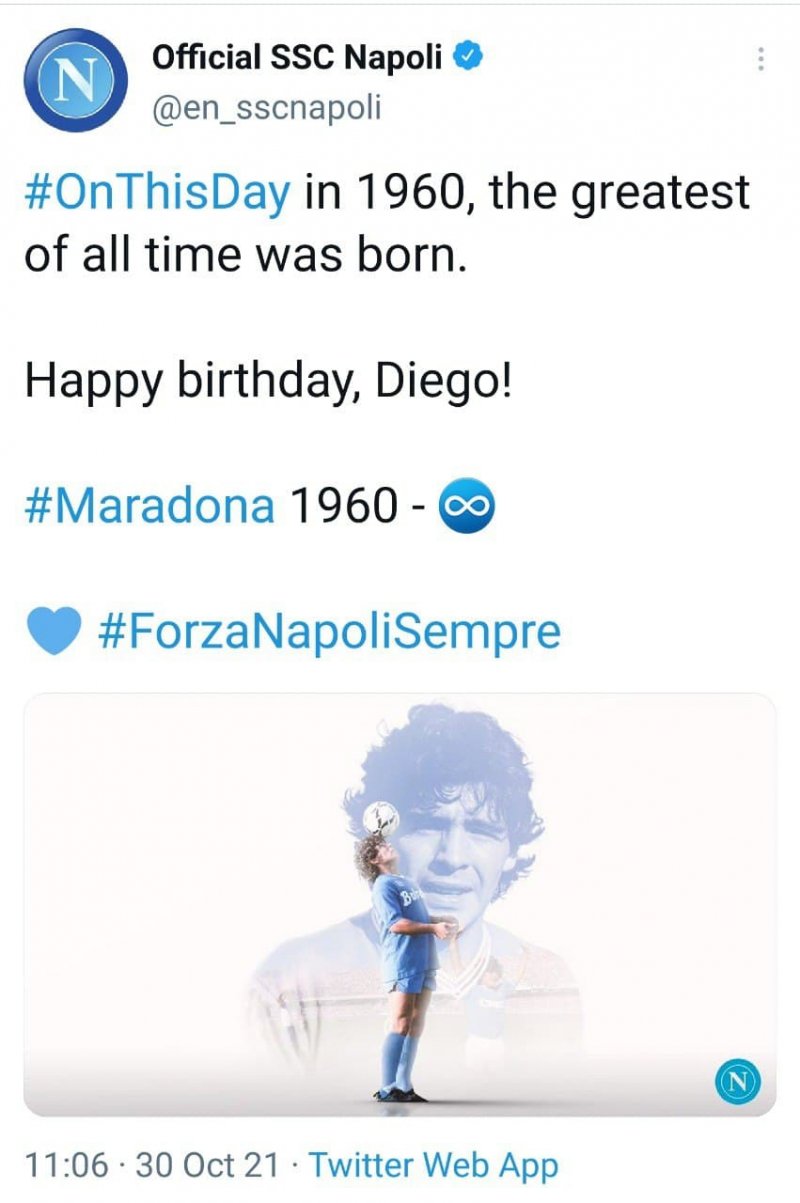Click the @en_sscnapoli handle

pyautogui.click(x=266, y=107)
